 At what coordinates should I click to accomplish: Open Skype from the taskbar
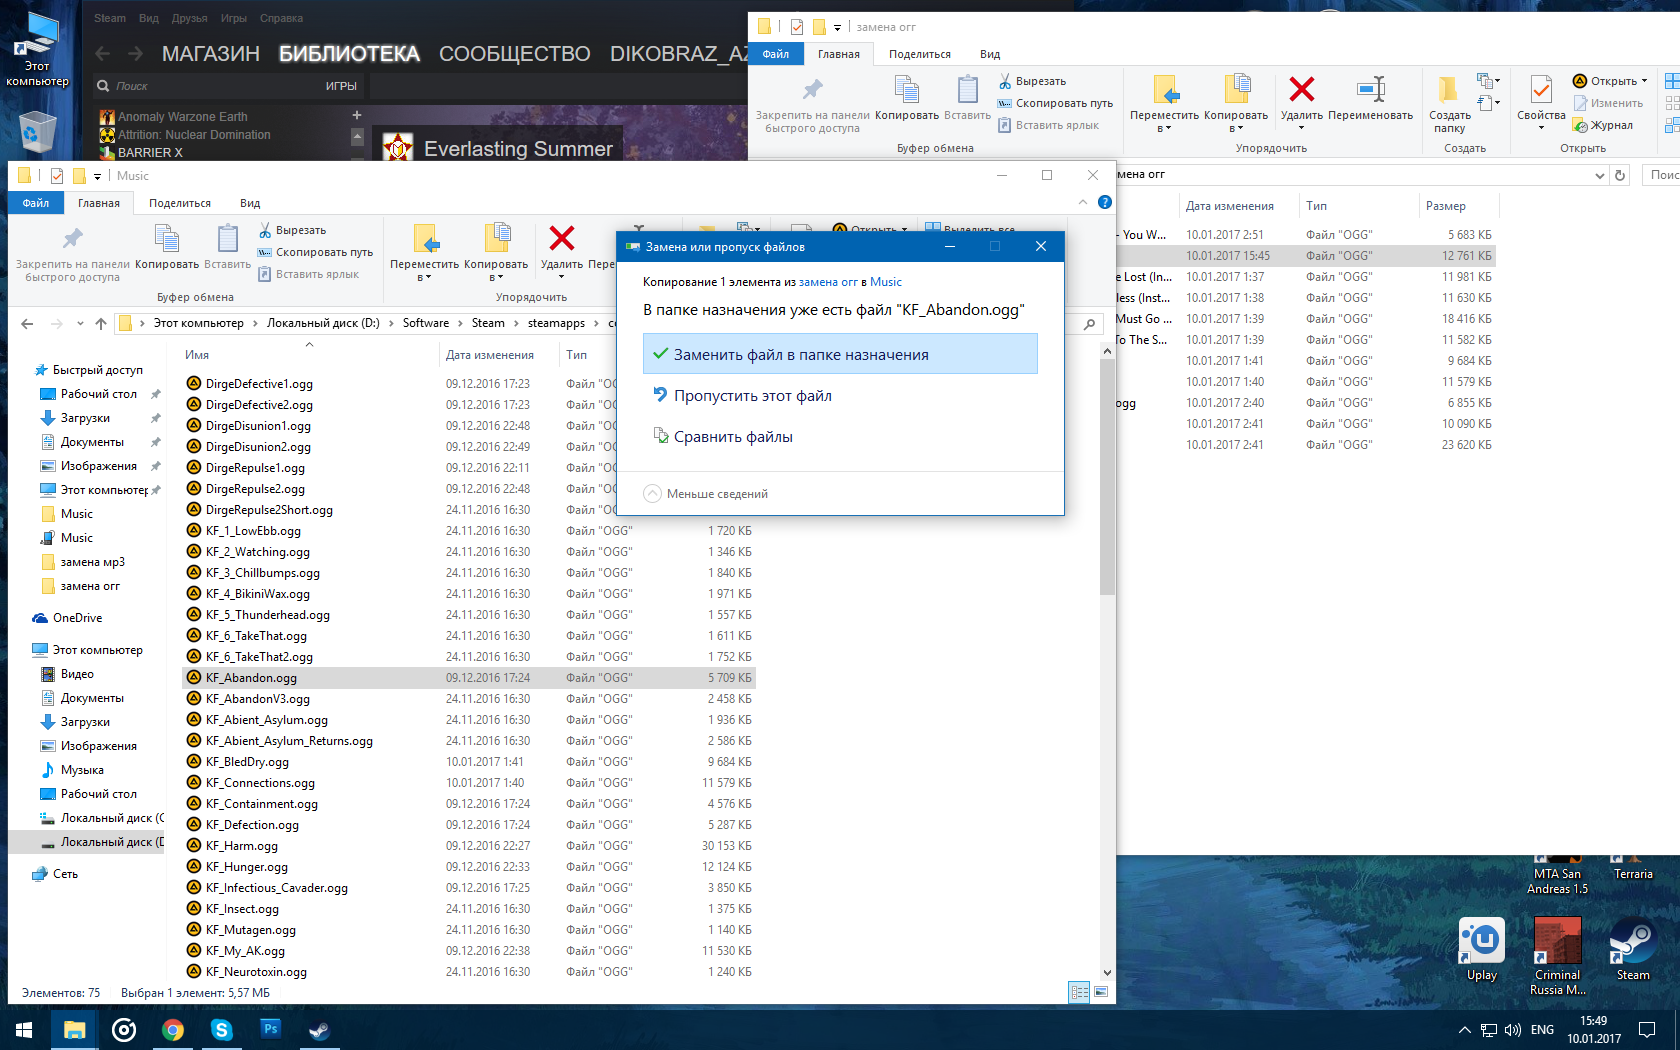[x=222, y=1029]
